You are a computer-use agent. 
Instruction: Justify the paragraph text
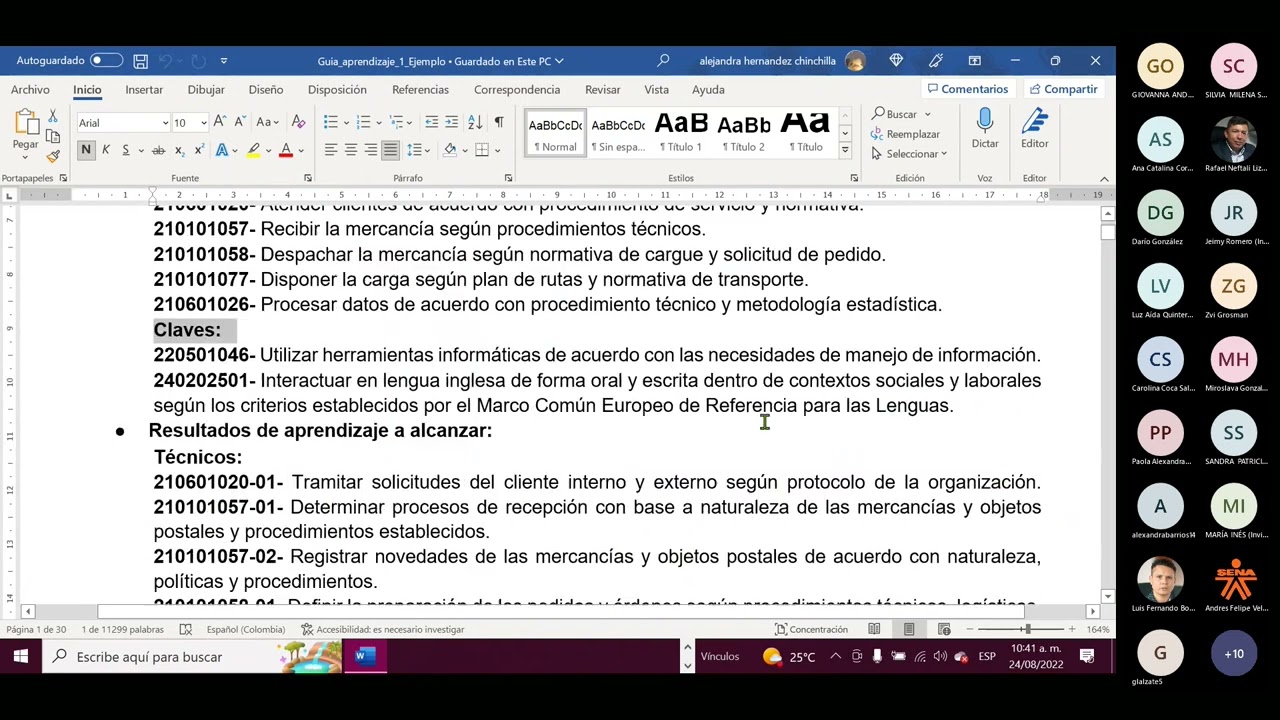tap(390, 150)
